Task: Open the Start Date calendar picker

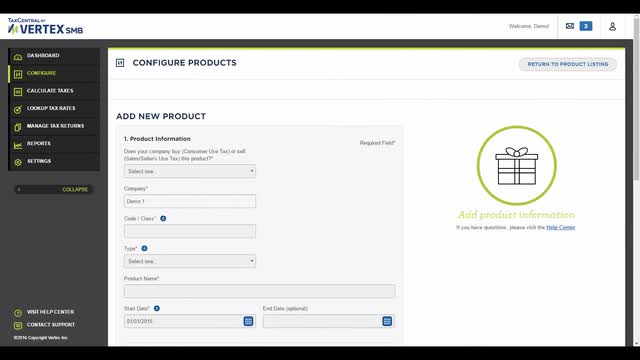Action: [x=248, y=321]
